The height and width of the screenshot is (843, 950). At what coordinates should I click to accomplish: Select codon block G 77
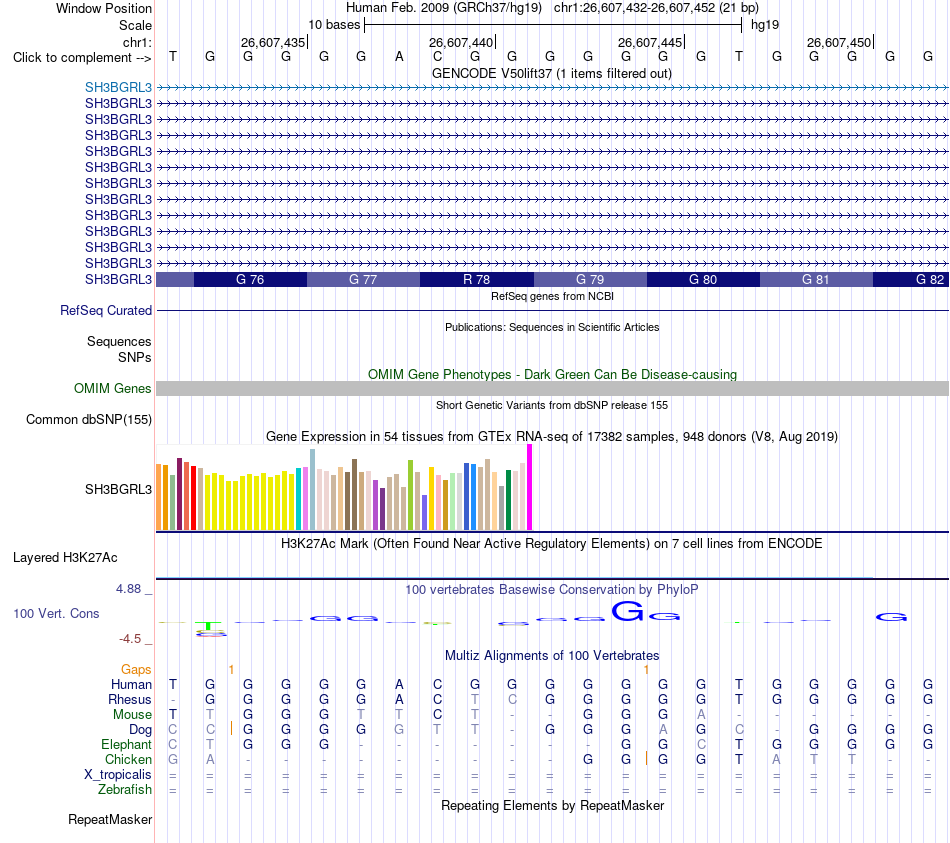pyautogui.click(x=363, y=279)
